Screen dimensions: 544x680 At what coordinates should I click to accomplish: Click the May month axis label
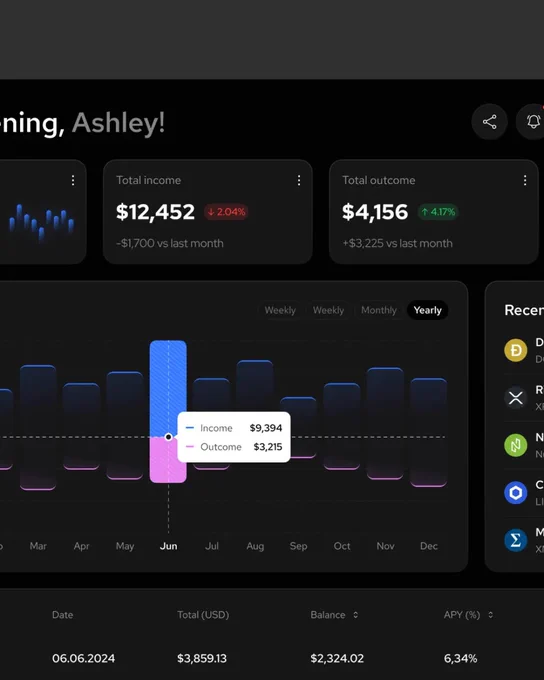125,546
